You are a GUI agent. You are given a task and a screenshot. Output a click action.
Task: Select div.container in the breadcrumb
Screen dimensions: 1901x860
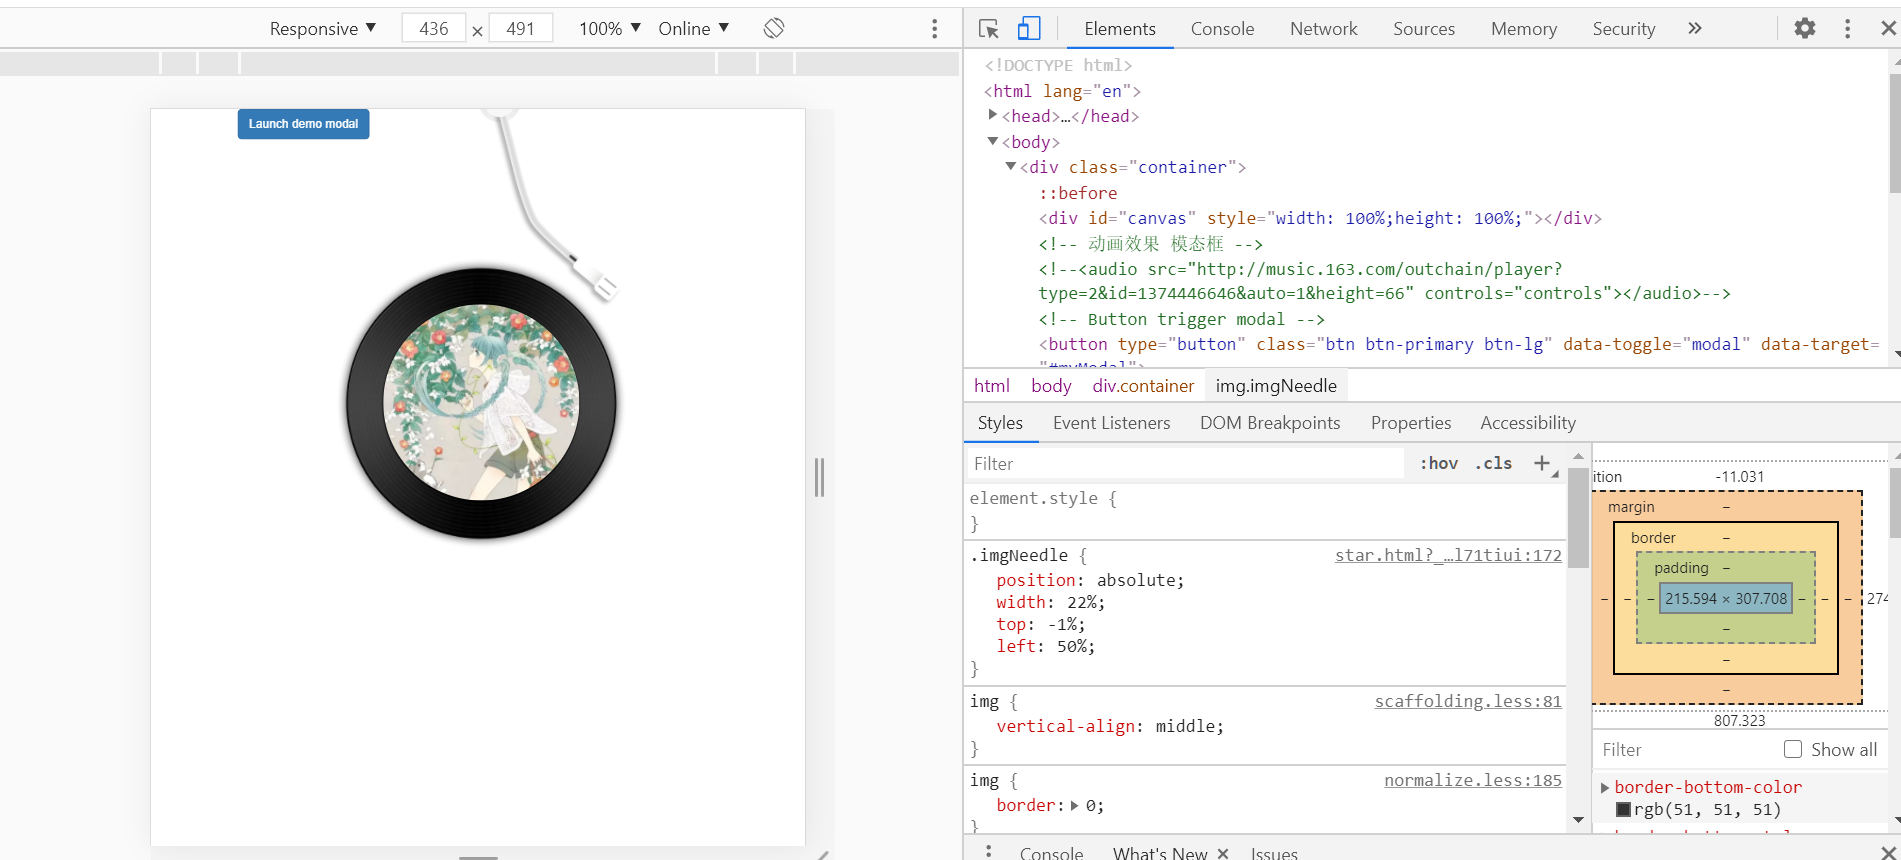click(x=1143, y=386)
